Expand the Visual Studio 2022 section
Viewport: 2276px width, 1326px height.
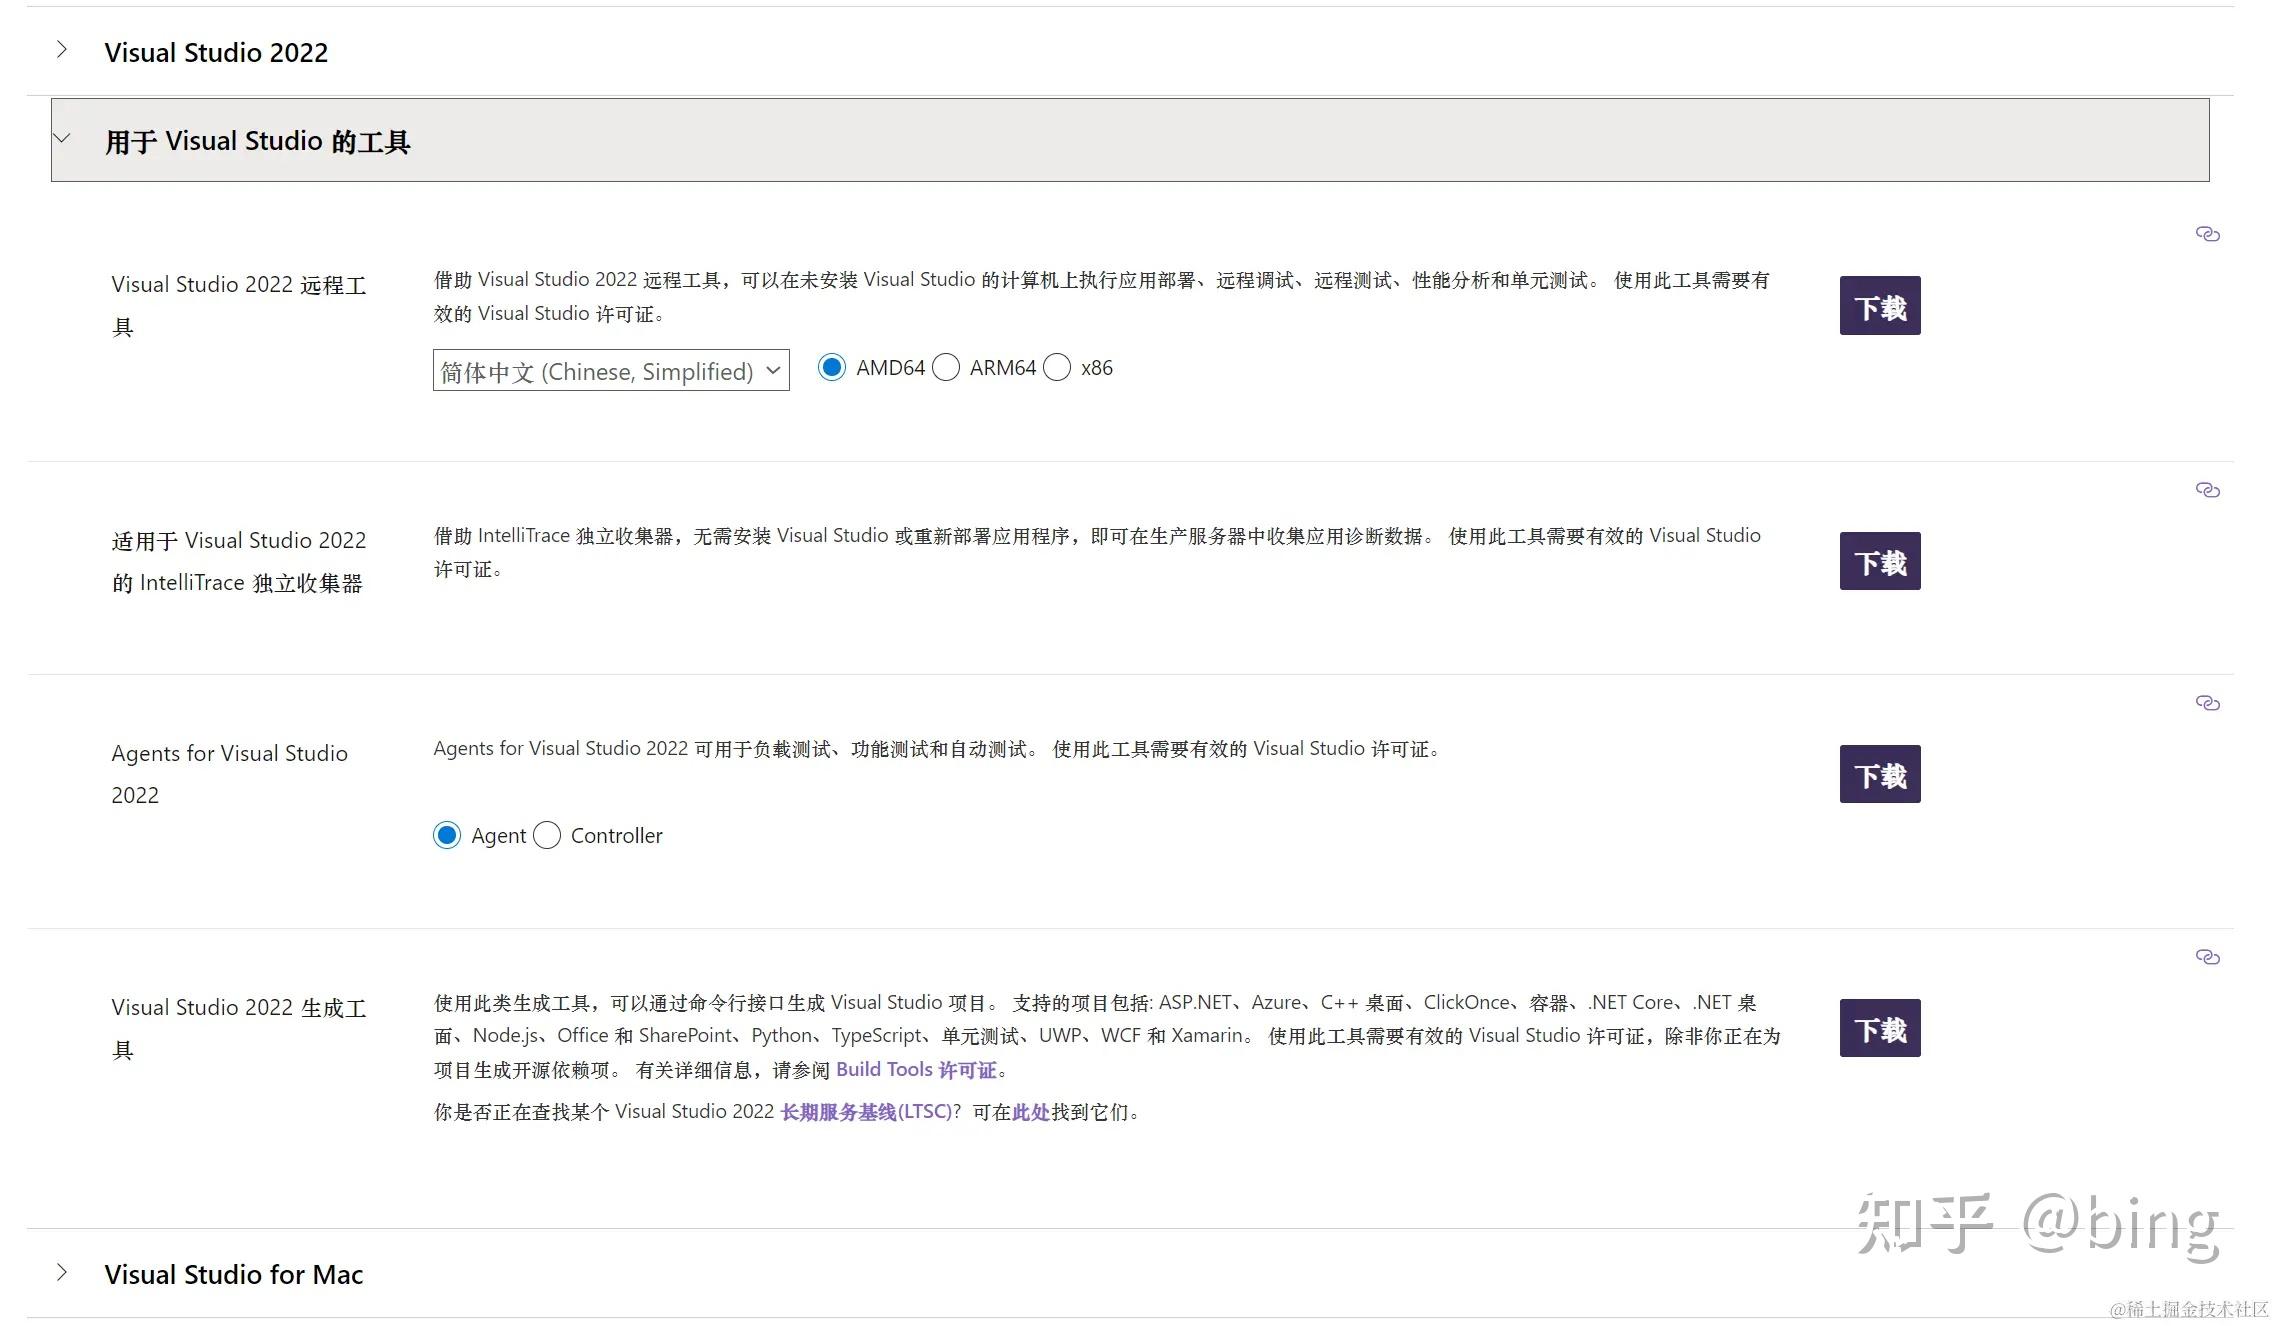click(1130, 52)
